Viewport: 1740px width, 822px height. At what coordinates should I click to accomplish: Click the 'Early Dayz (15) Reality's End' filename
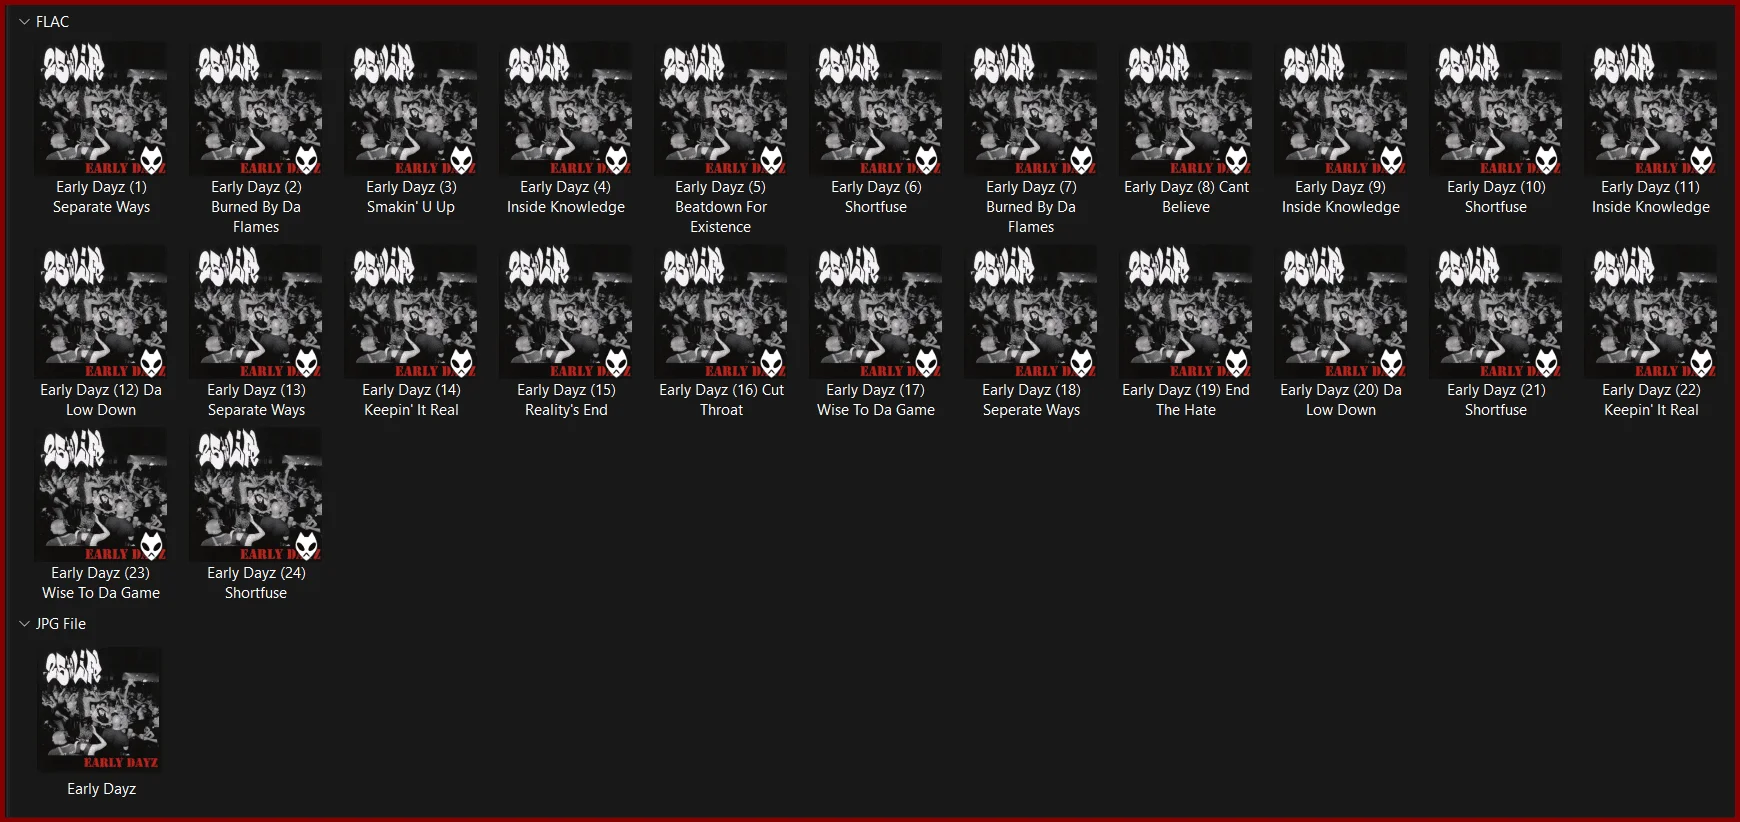[566, 400]
